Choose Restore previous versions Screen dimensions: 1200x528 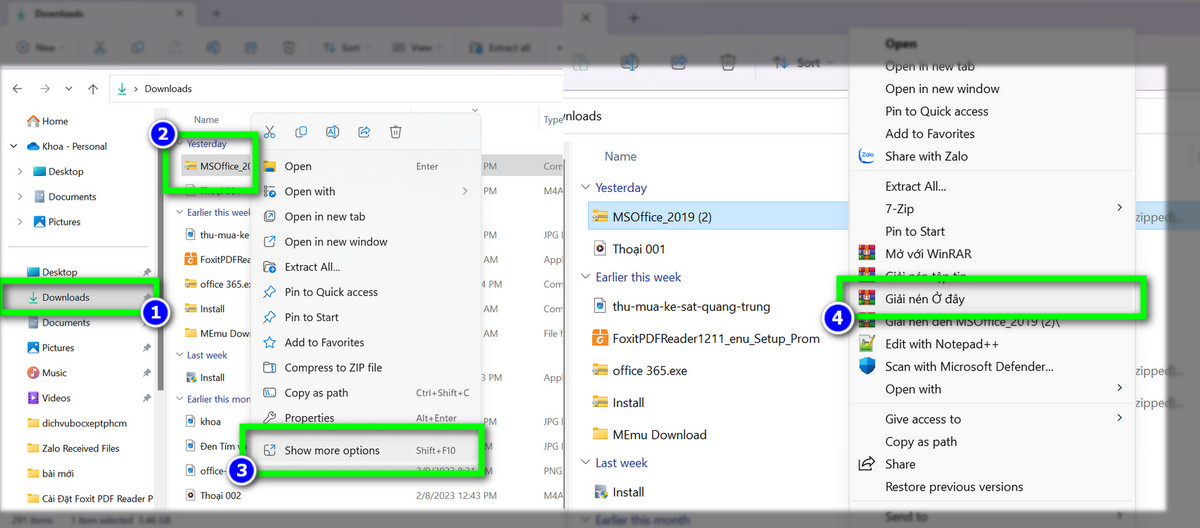954,487
